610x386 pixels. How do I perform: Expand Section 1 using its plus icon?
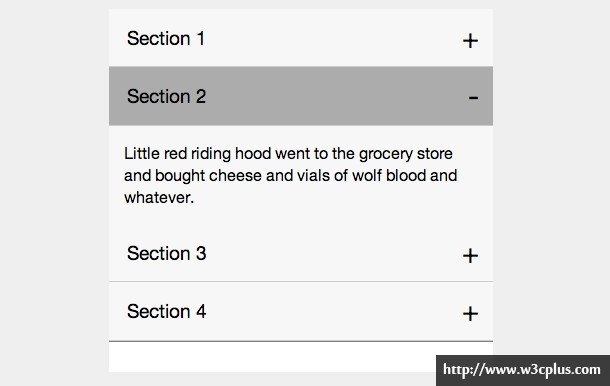pyautogui.click(x=470, y=40)
